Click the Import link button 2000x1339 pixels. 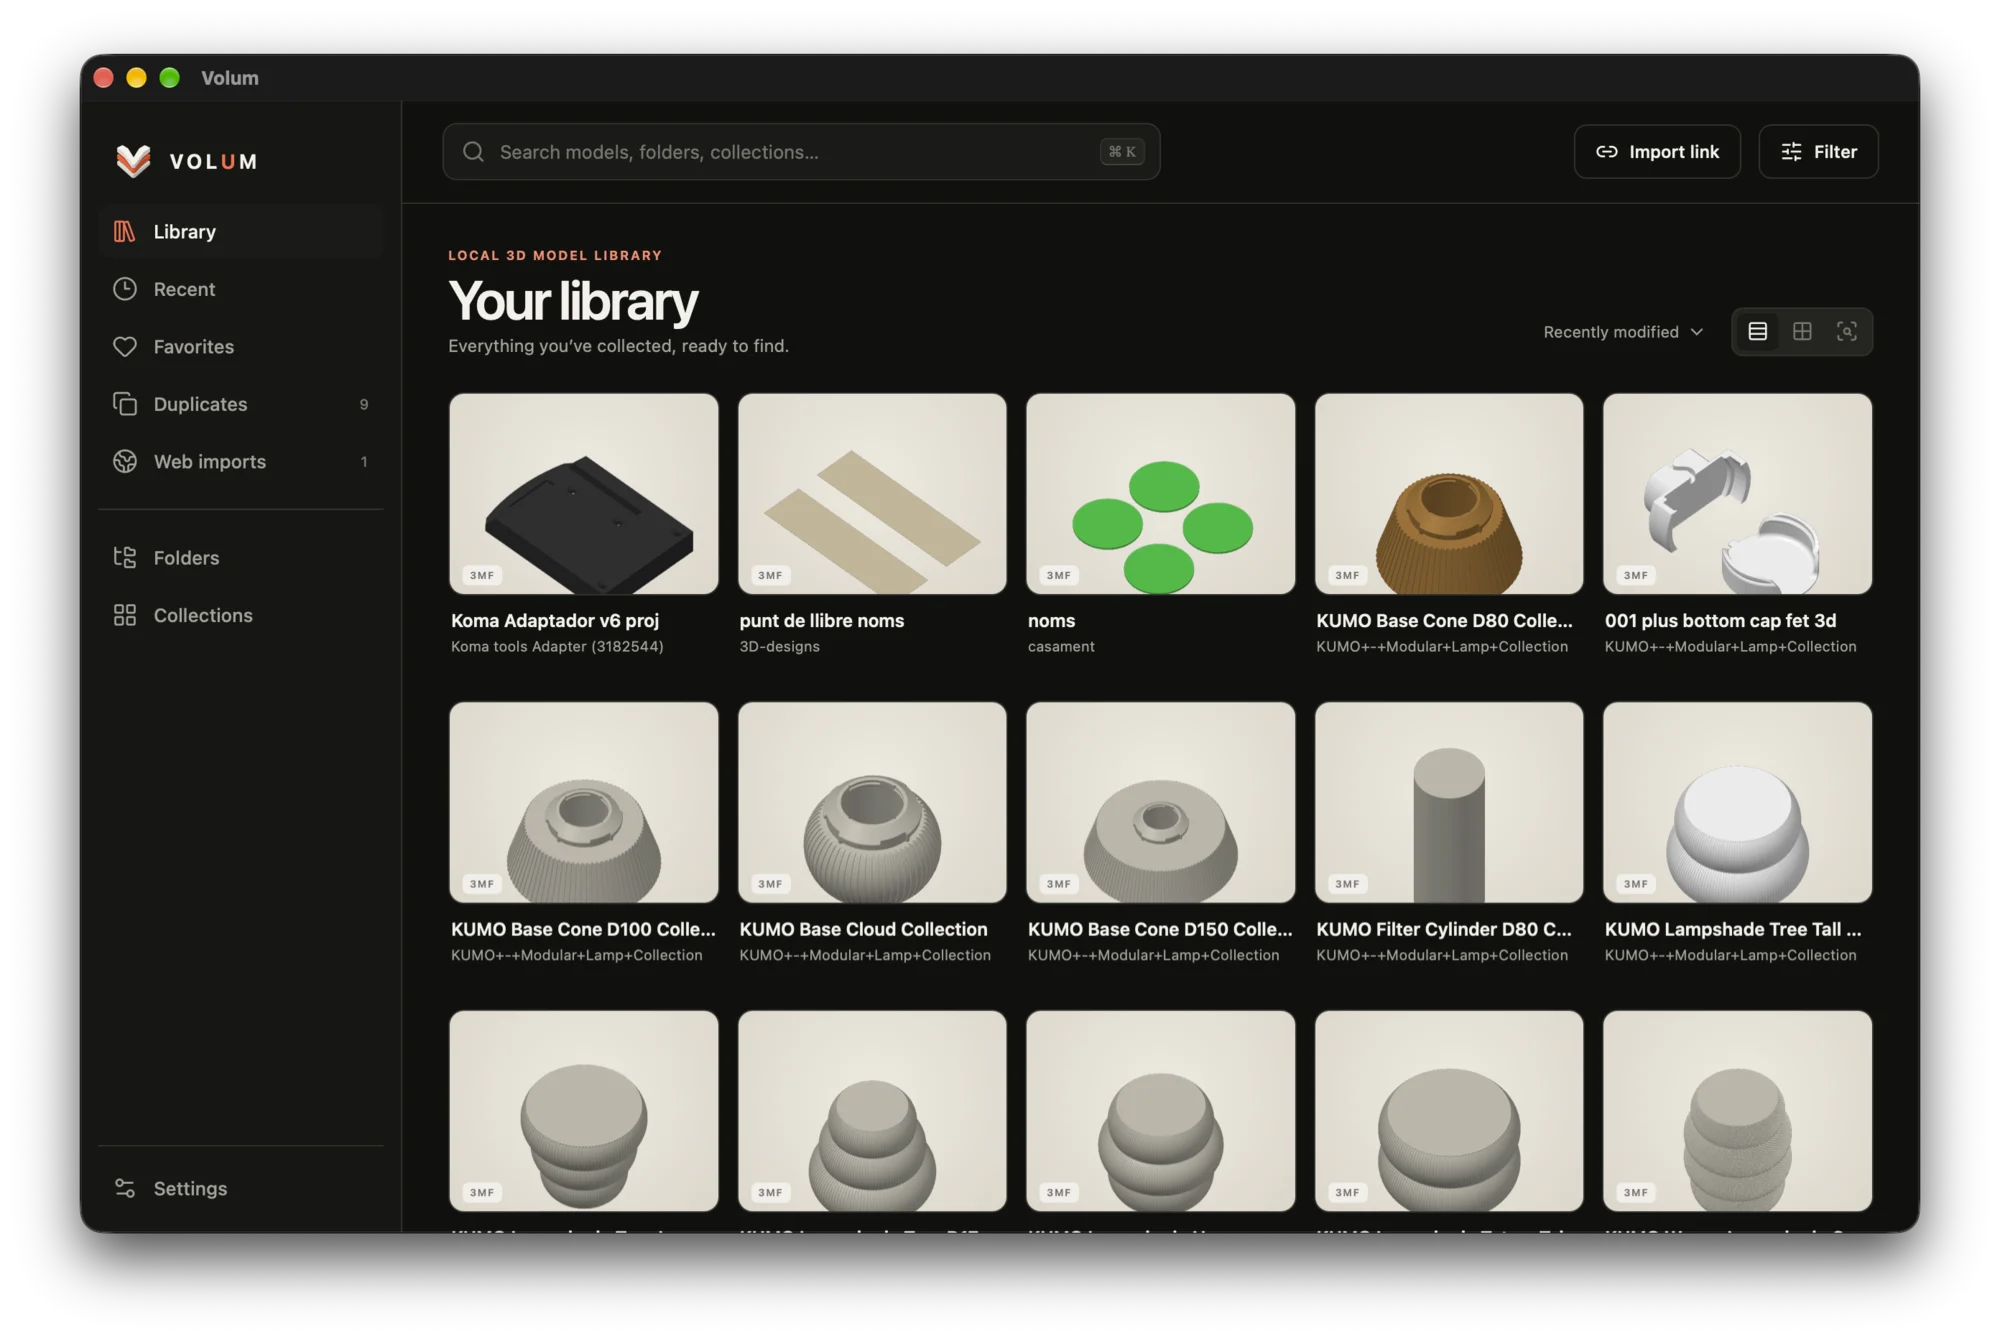click(1657, 152)
